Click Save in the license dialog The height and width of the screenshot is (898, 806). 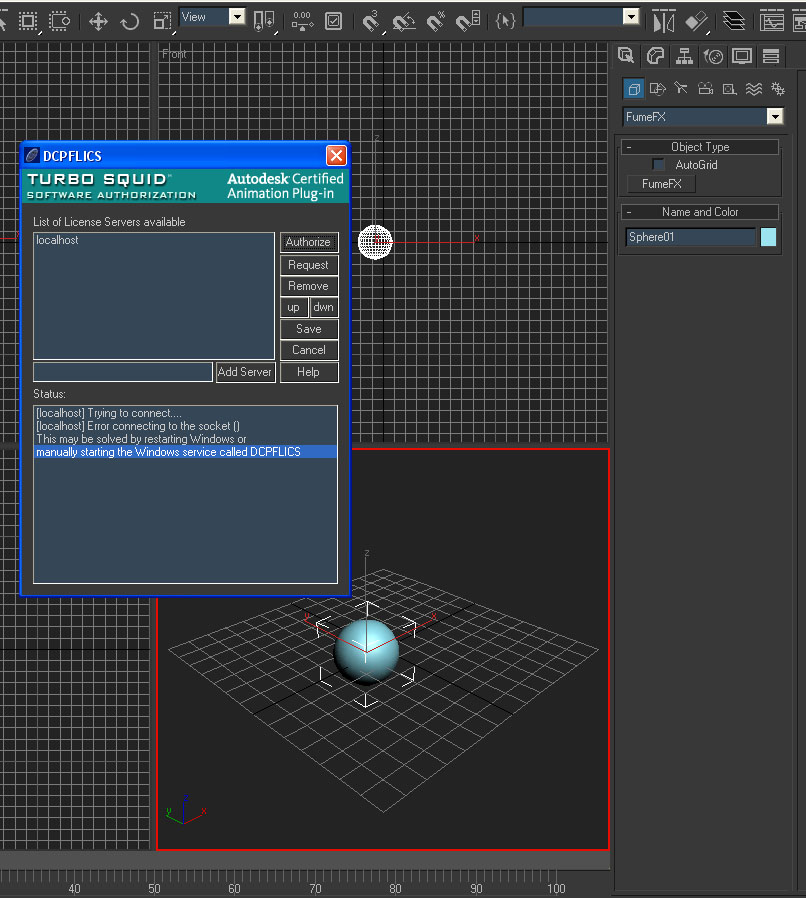pos(309,329)
